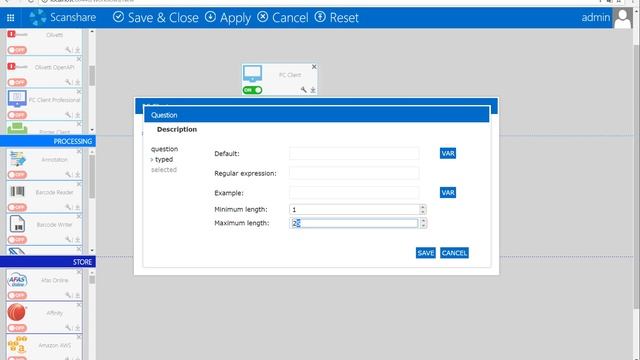640x360 pixels.
Task: Click download icon for Olivetti OpenAPI
Action: point(77,82)
